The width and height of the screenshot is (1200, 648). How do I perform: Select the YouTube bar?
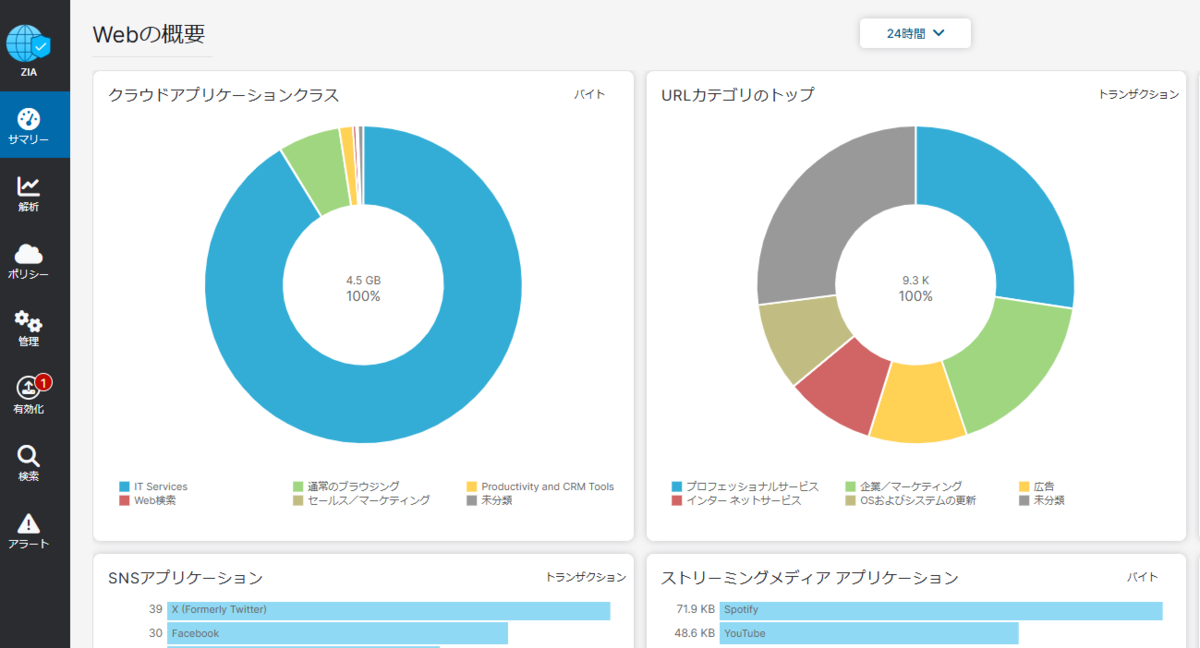click(869, 633)
